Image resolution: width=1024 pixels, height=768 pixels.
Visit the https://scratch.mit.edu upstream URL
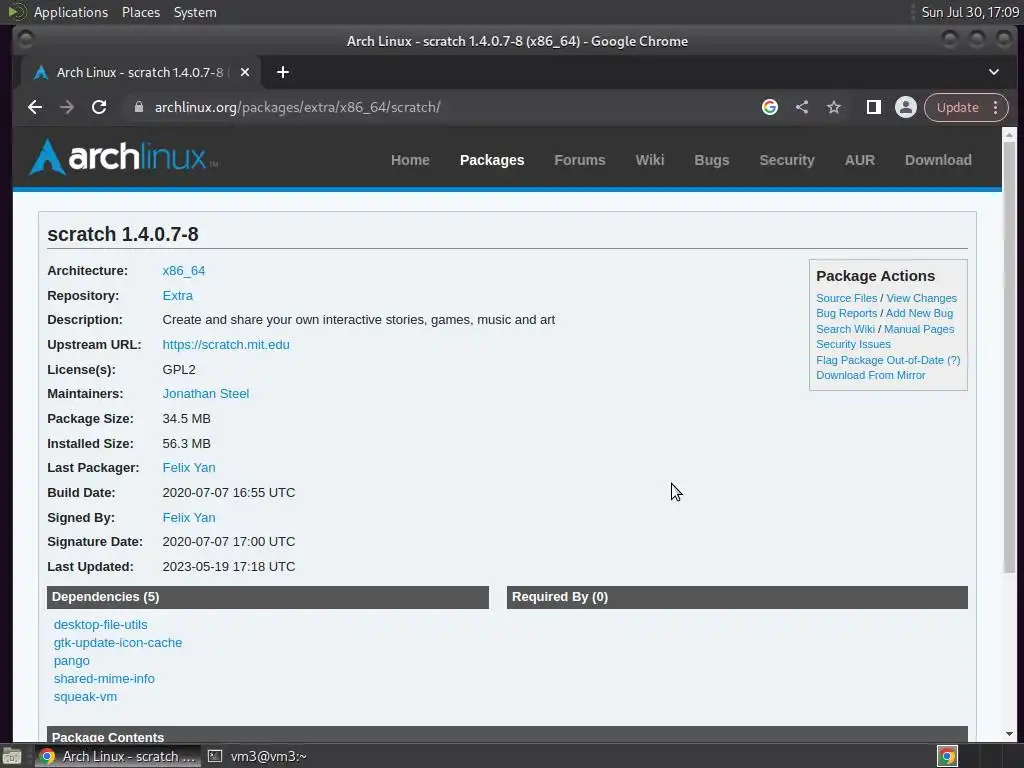tap(226, 344)
